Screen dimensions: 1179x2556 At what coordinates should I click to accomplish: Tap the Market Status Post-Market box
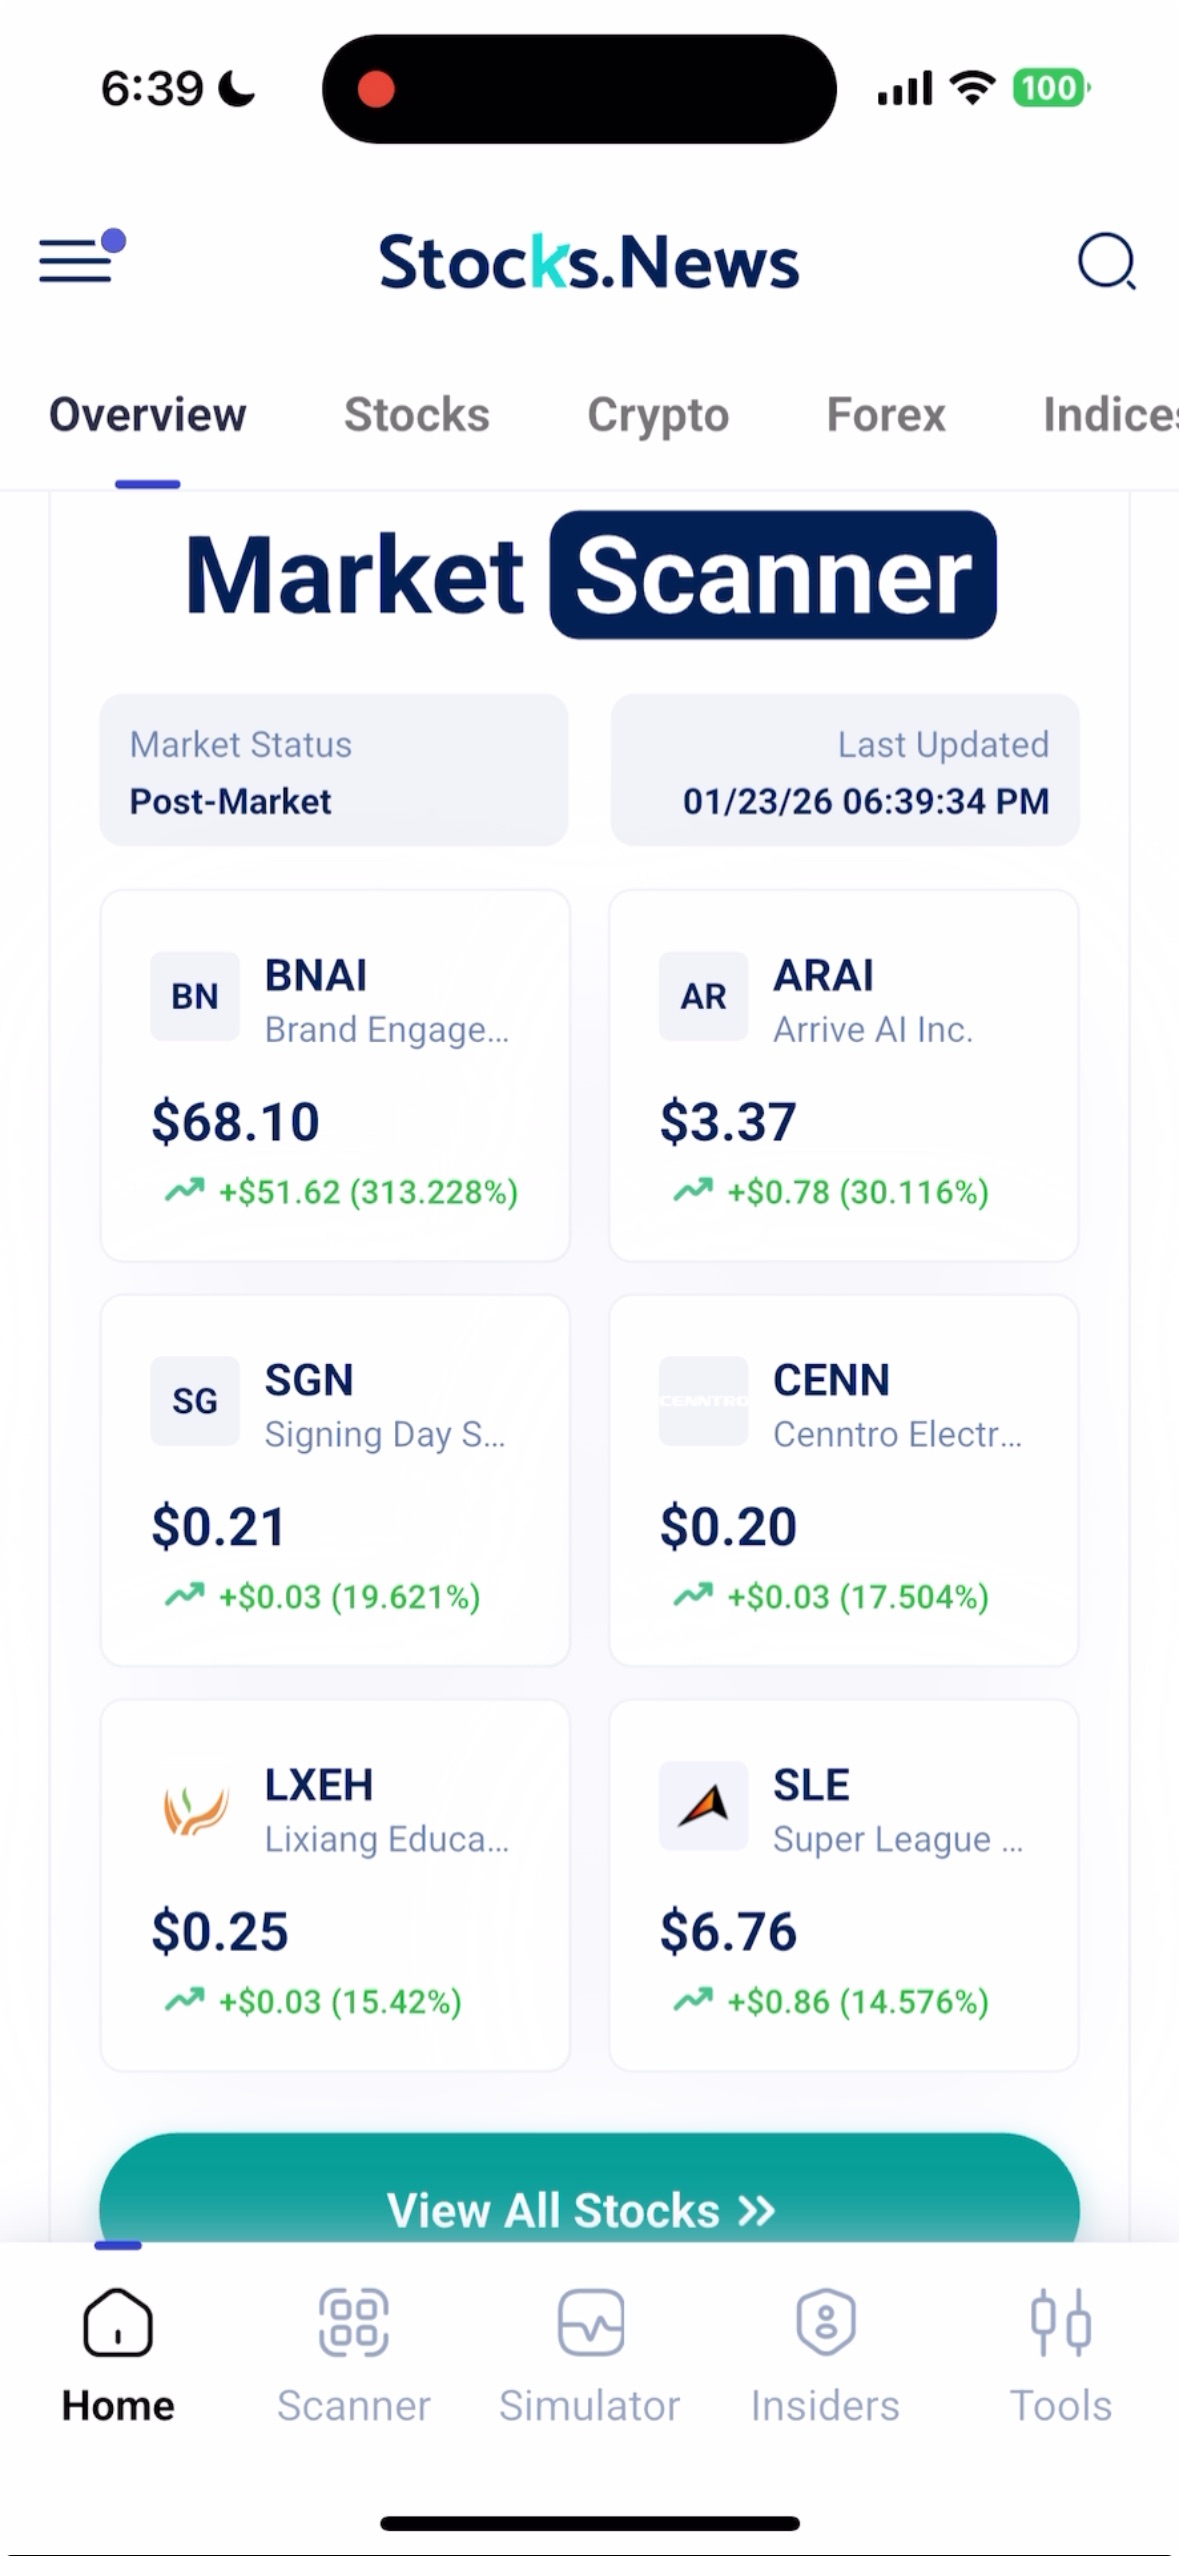pyautogui.click(x=333, y=771)
